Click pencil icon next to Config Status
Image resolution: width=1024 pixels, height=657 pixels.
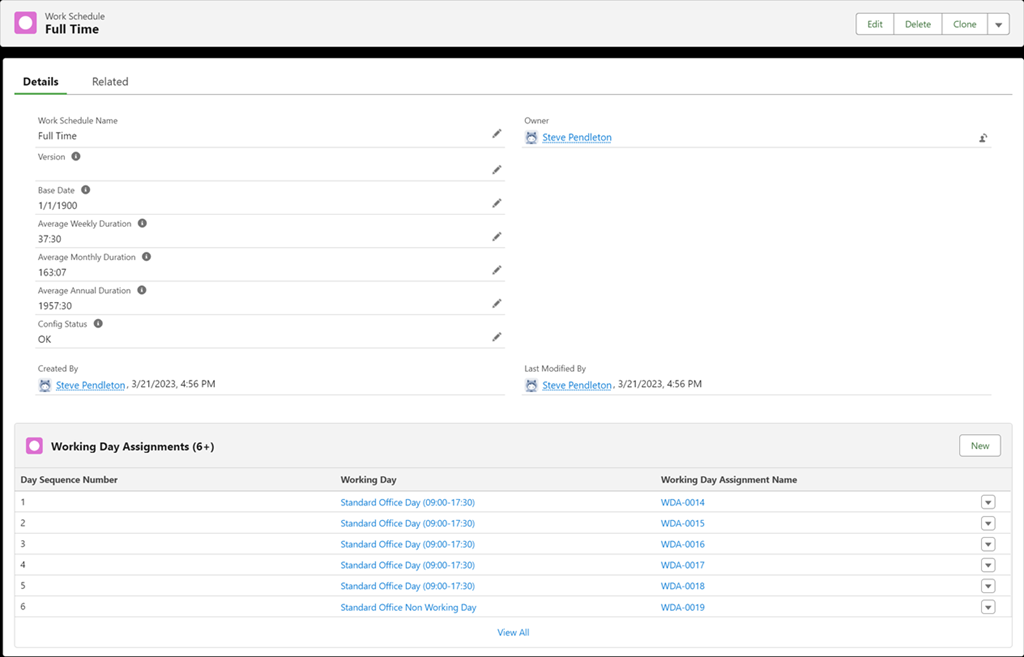(x=496, y=337)
